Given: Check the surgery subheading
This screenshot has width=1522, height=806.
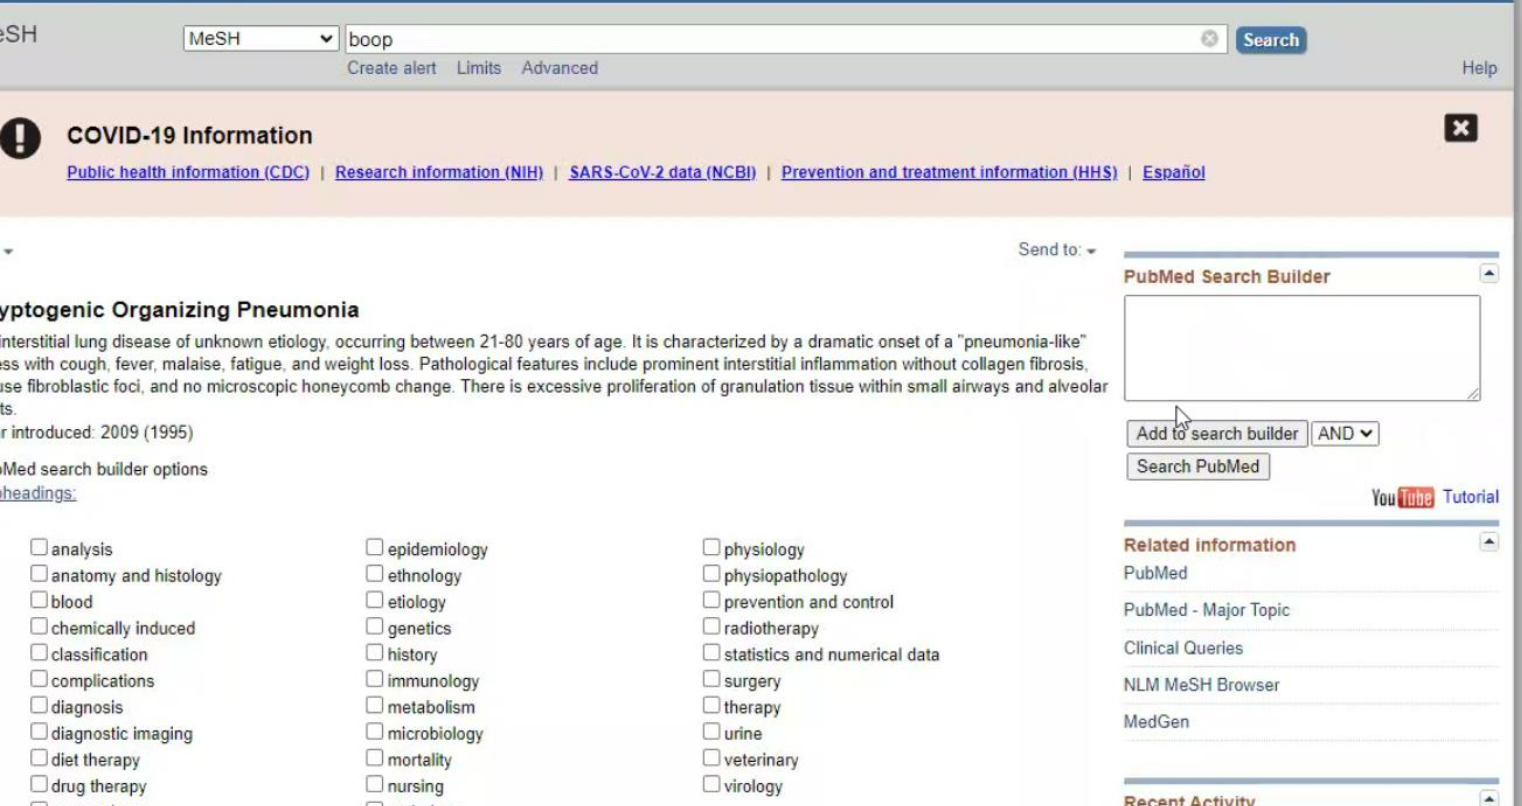Looking at the screenshot, I should point(711,679).
